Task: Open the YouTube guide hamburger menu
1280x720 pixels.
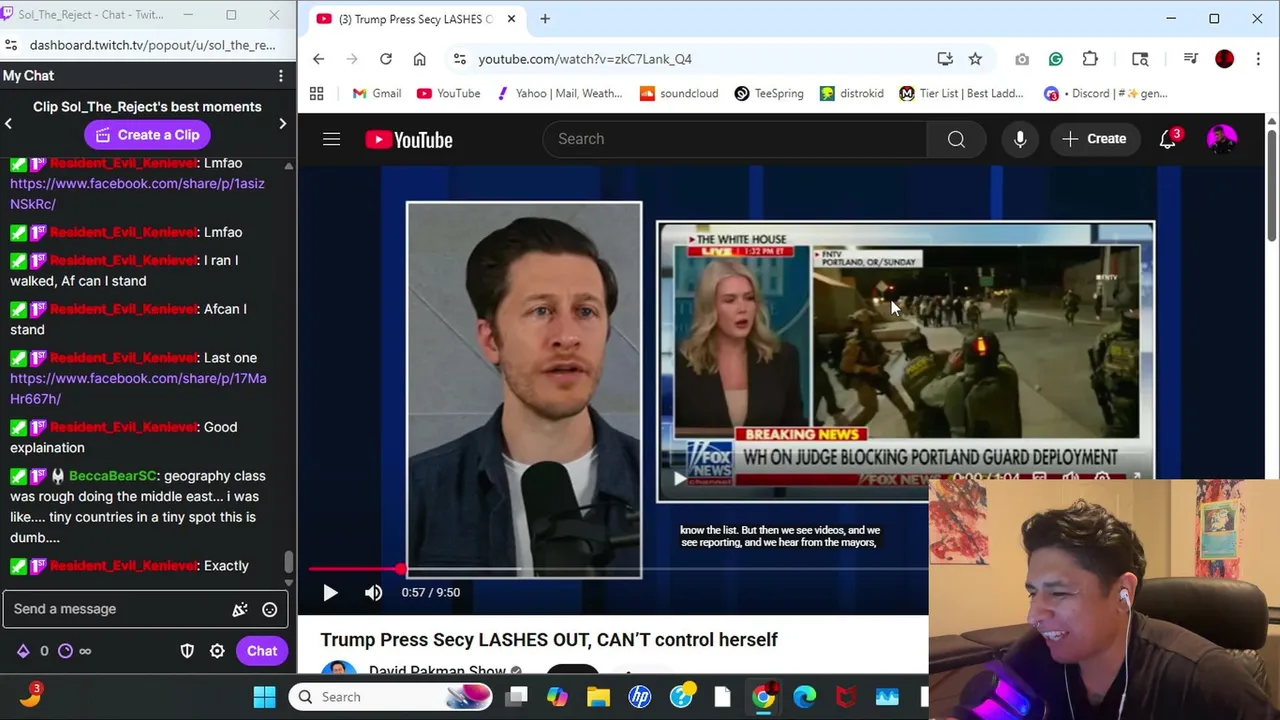Action: [331, 139]
